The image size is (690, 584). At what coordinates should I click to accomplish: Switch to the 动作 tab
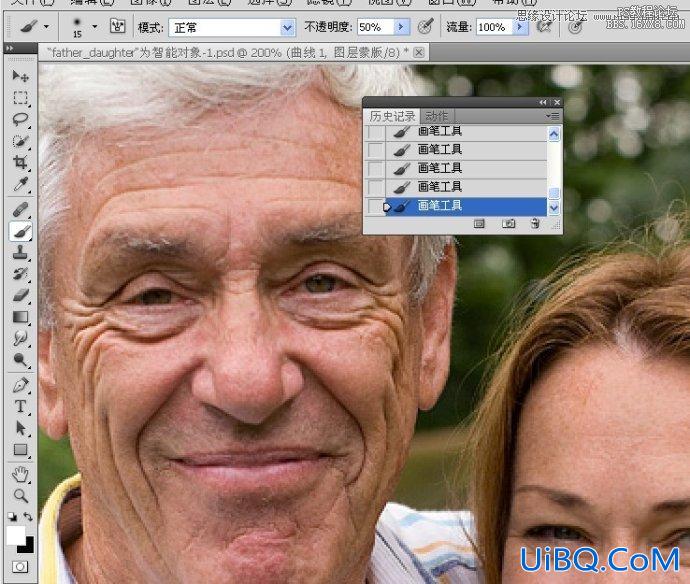coord(437,117)
